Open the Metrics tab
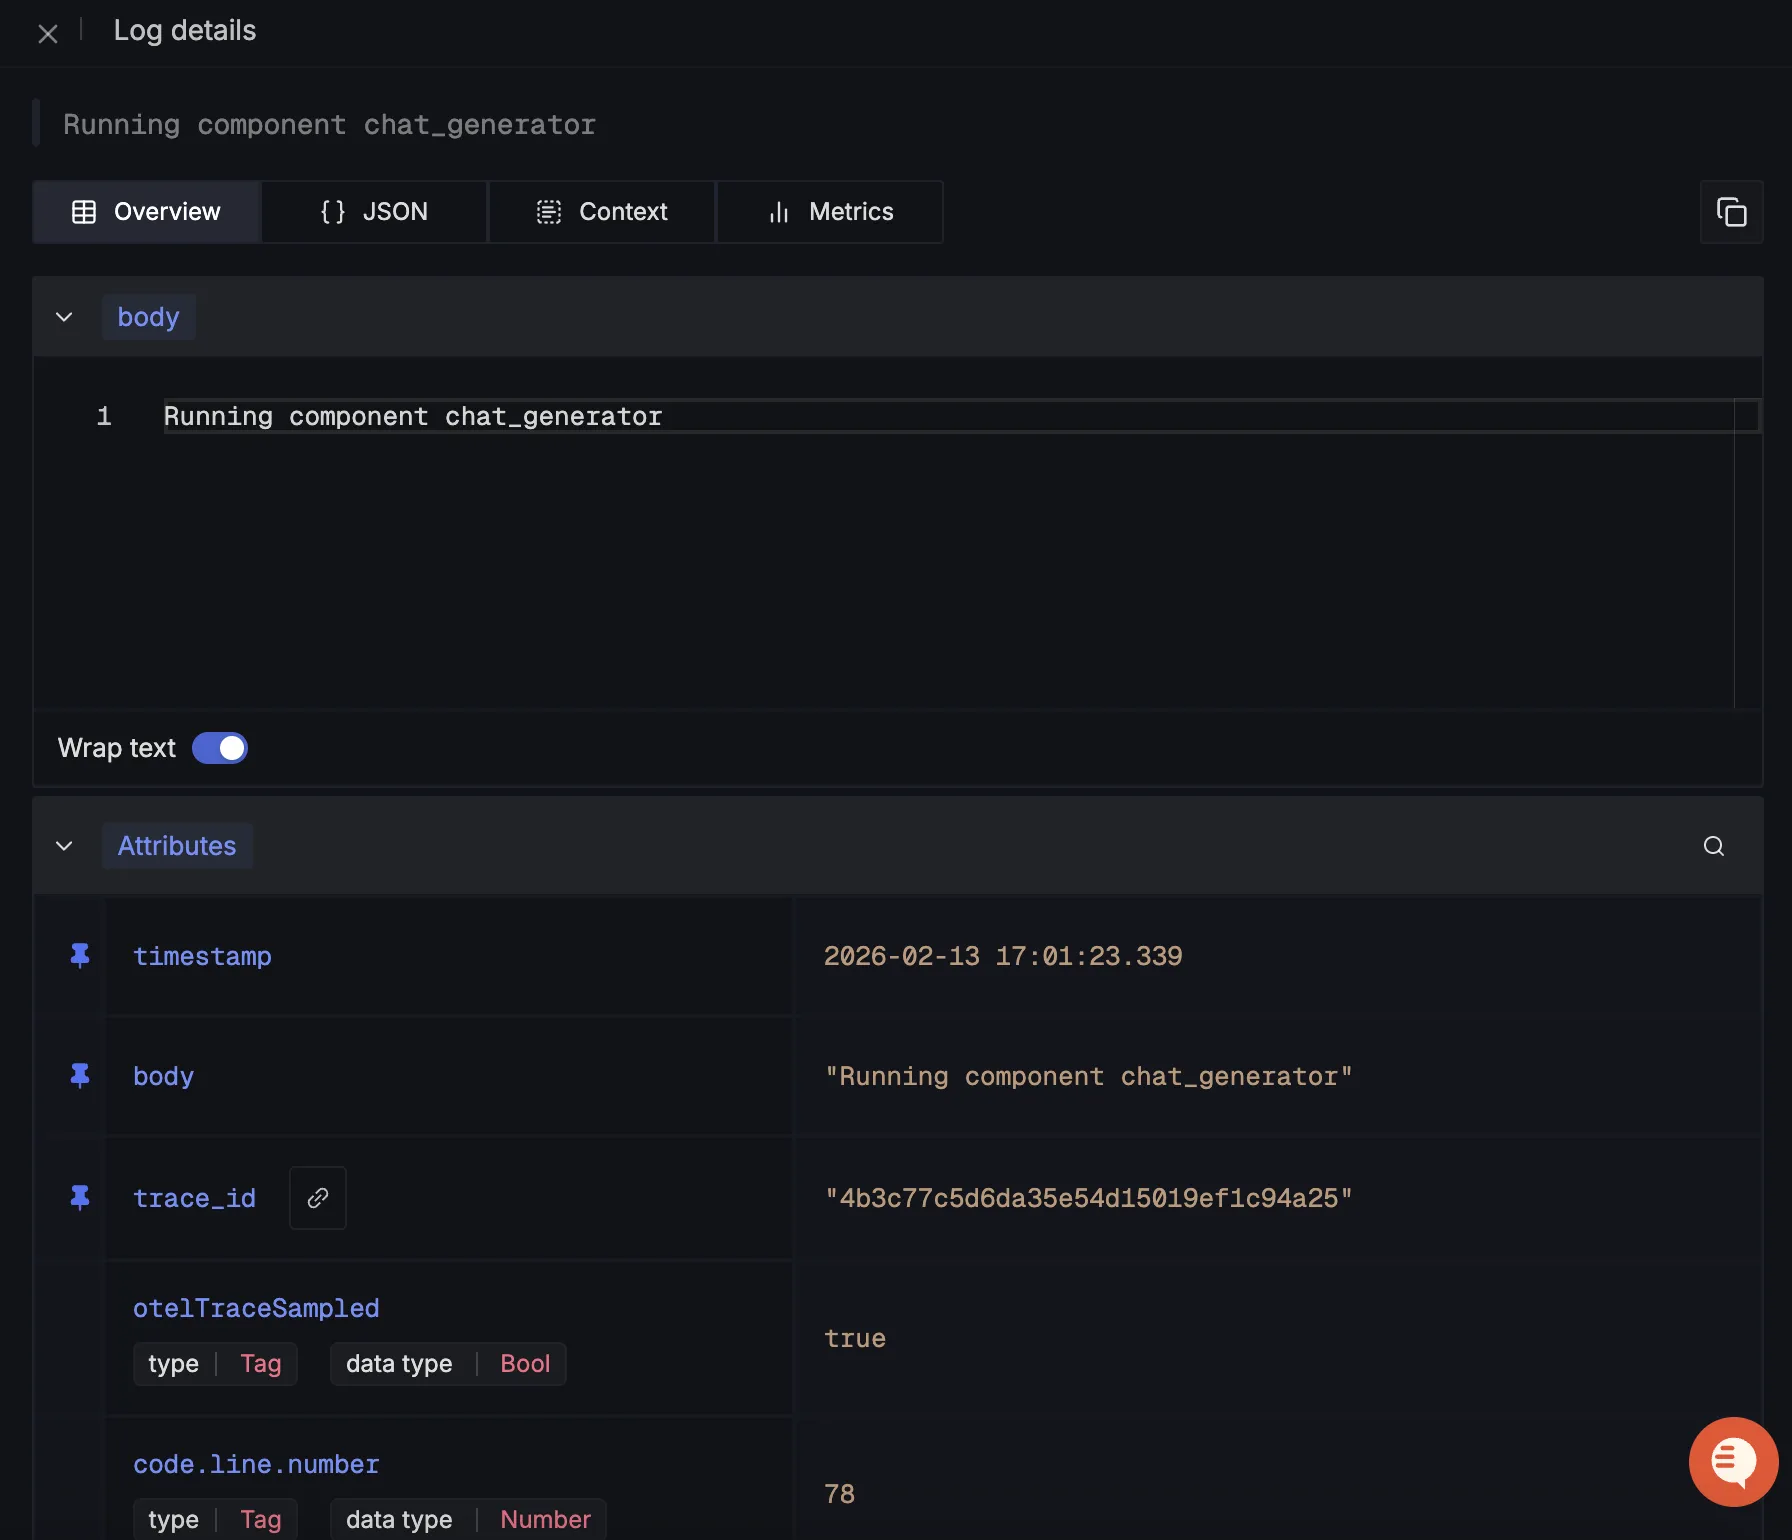This screenshot has height=1540, width=1792. point(830,212)
